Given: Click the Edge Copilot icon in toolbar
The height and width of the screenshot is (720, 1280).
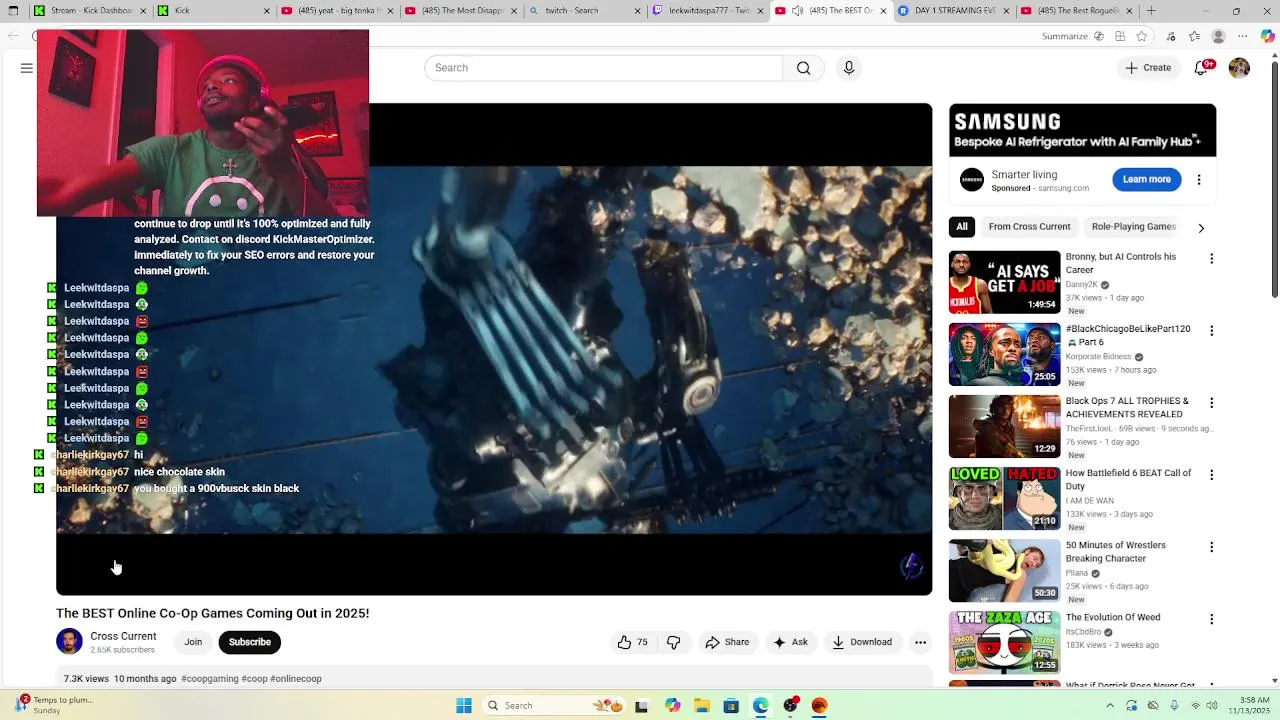Looking at the screenshot, I should tap(1267, 37).
